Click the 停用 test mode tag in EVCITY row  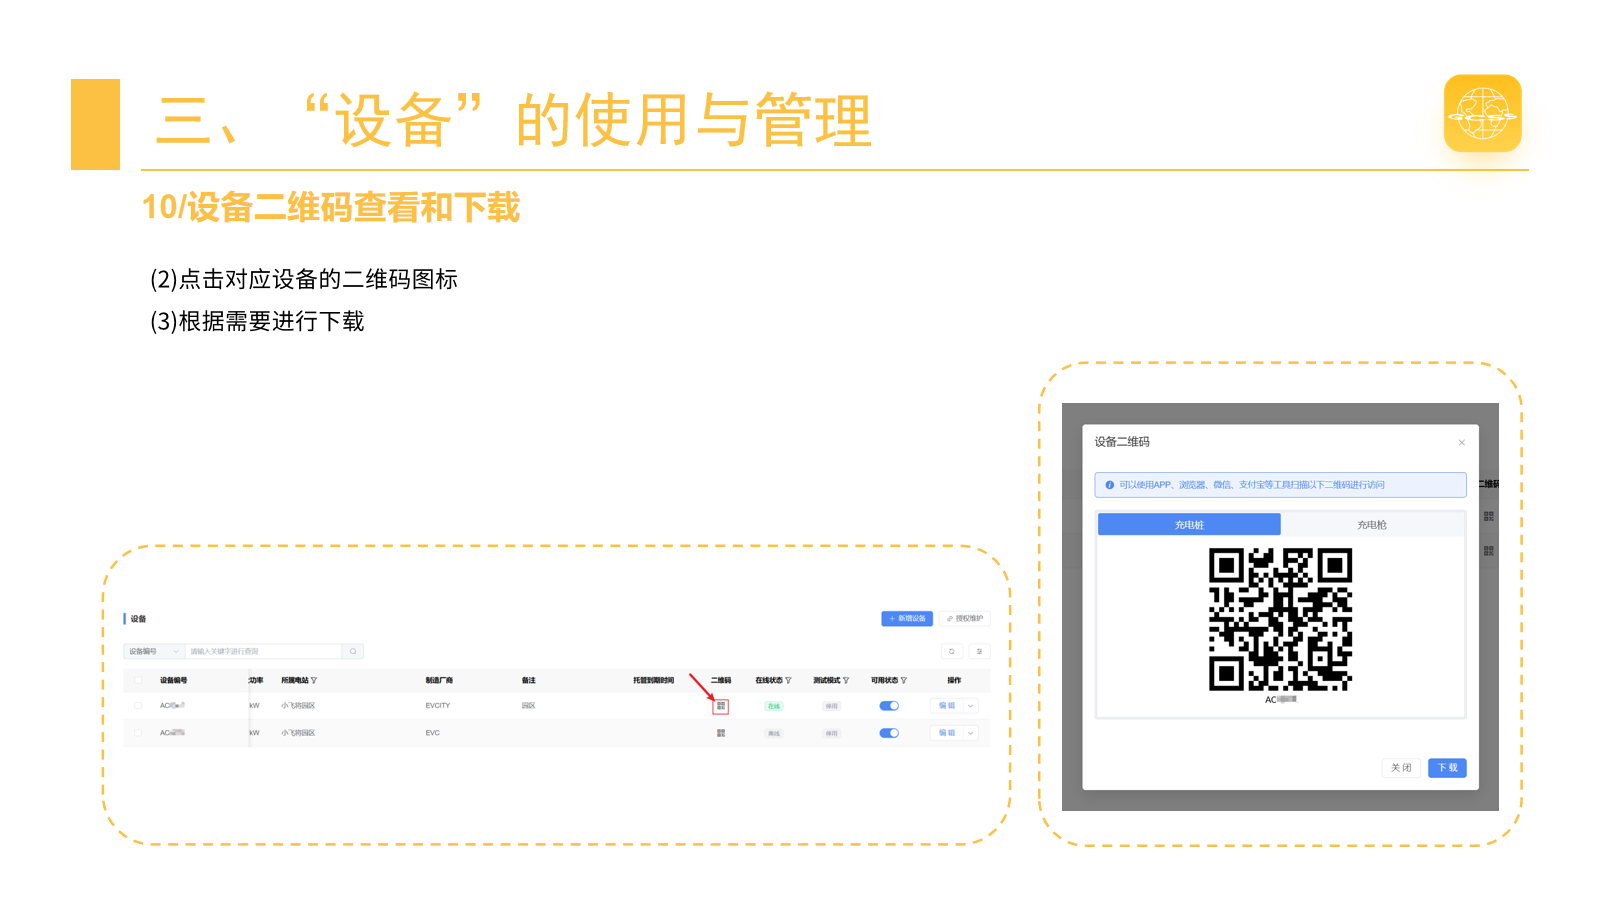pyautogui.click(x=832, y=706)
